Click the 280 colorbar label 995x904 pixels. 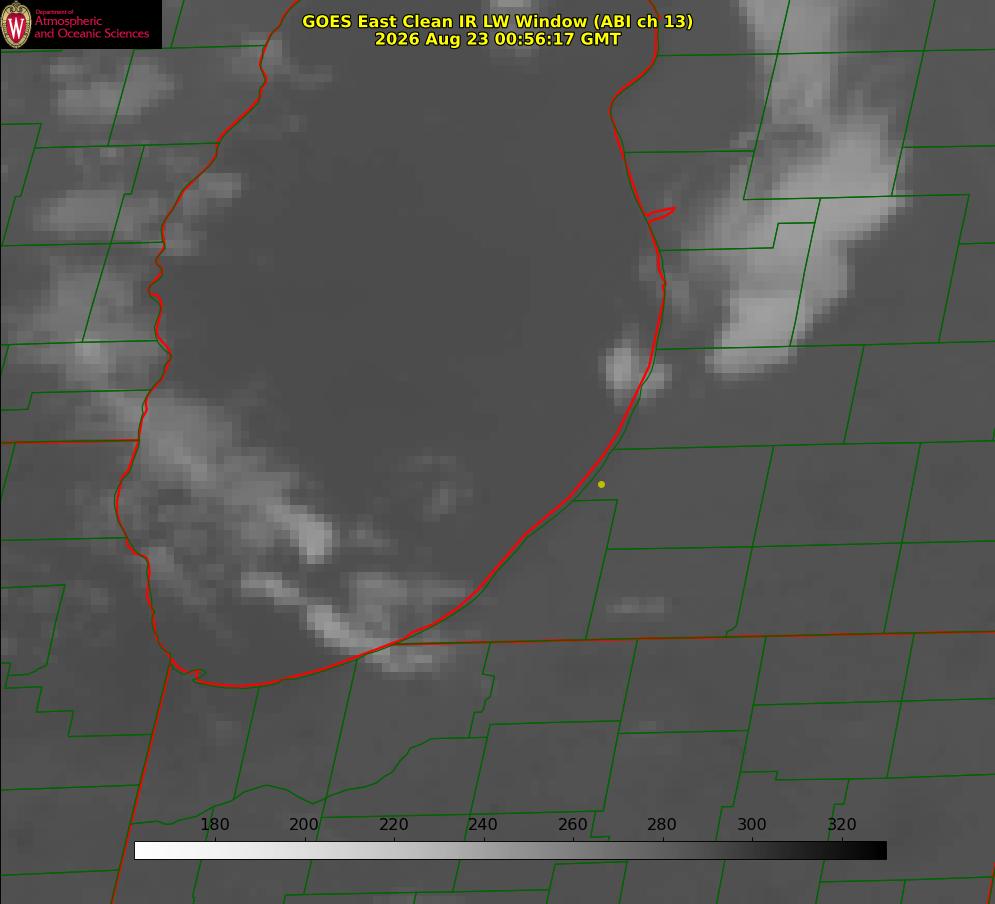tap(662, 824)
